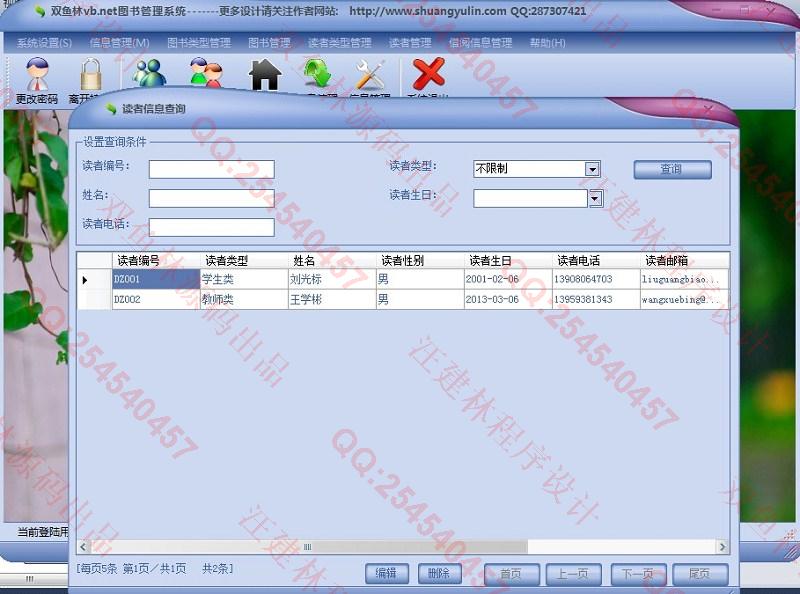The width and height of the screenshot is (800, 594).
Task: Click the 删除 button
Action: point(439,574)
